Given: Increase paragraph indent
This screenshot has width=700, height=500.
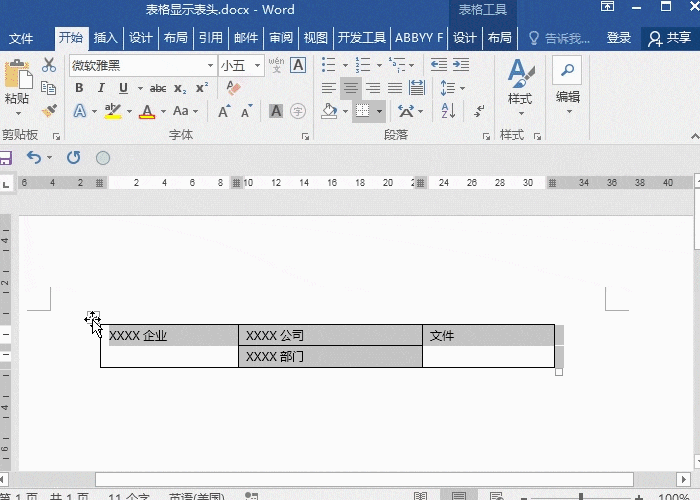Looking at the screenshot, I should (461, 65).
